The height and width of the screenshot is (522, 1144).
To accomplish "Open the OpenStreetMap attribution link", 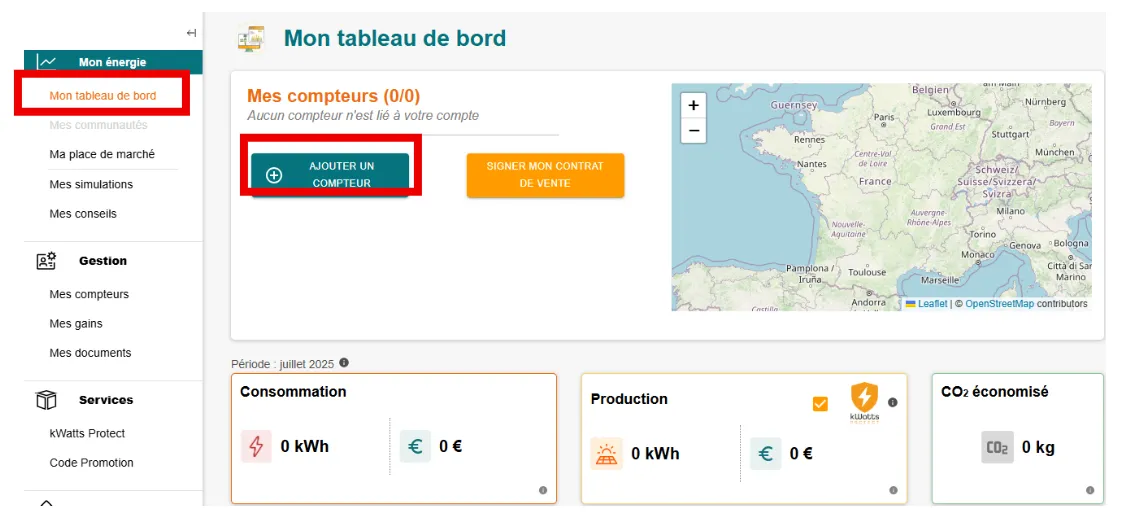I will click(x=999, y=304).
